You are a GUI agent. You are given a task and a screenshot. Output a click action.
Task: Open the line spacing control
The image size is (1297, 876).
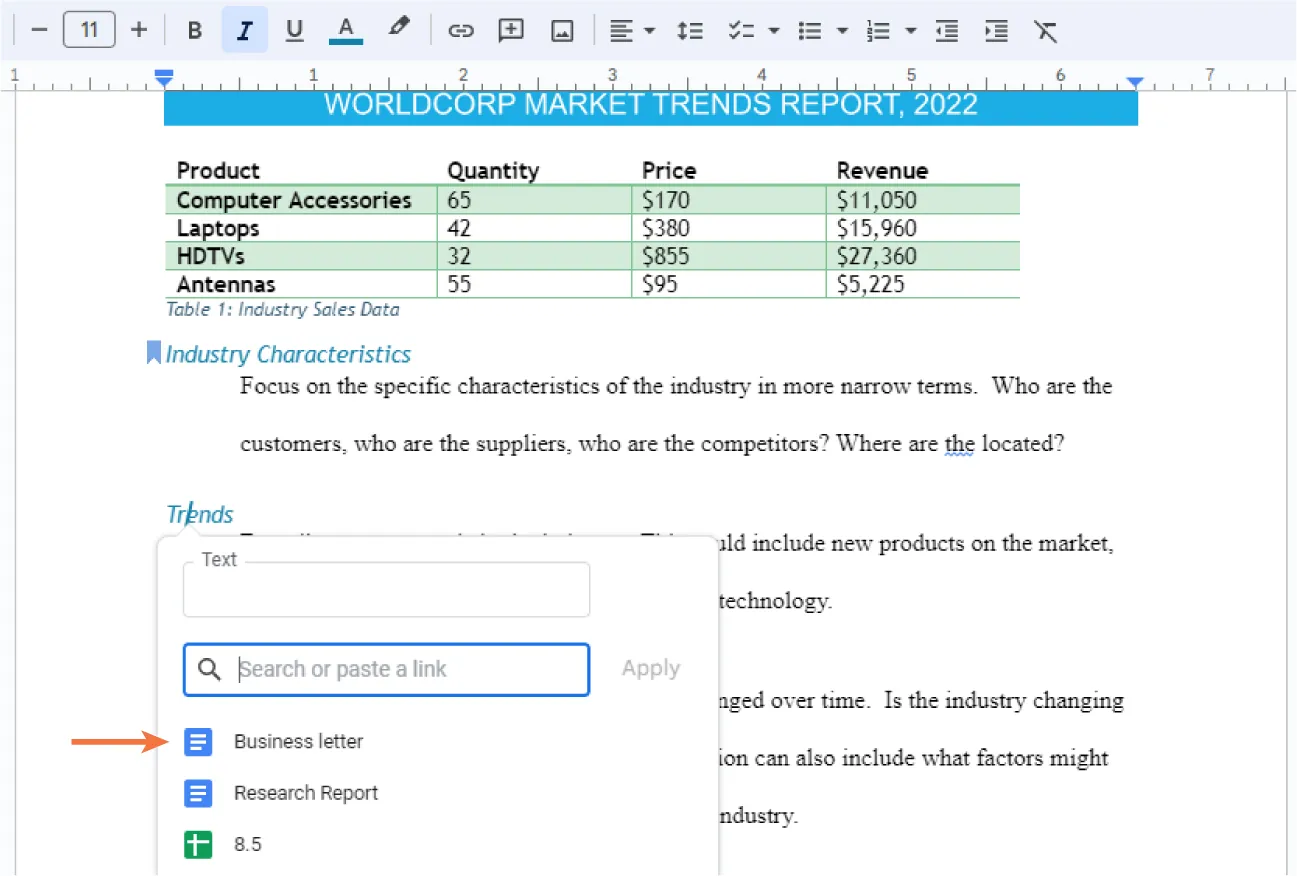point(690,31)
